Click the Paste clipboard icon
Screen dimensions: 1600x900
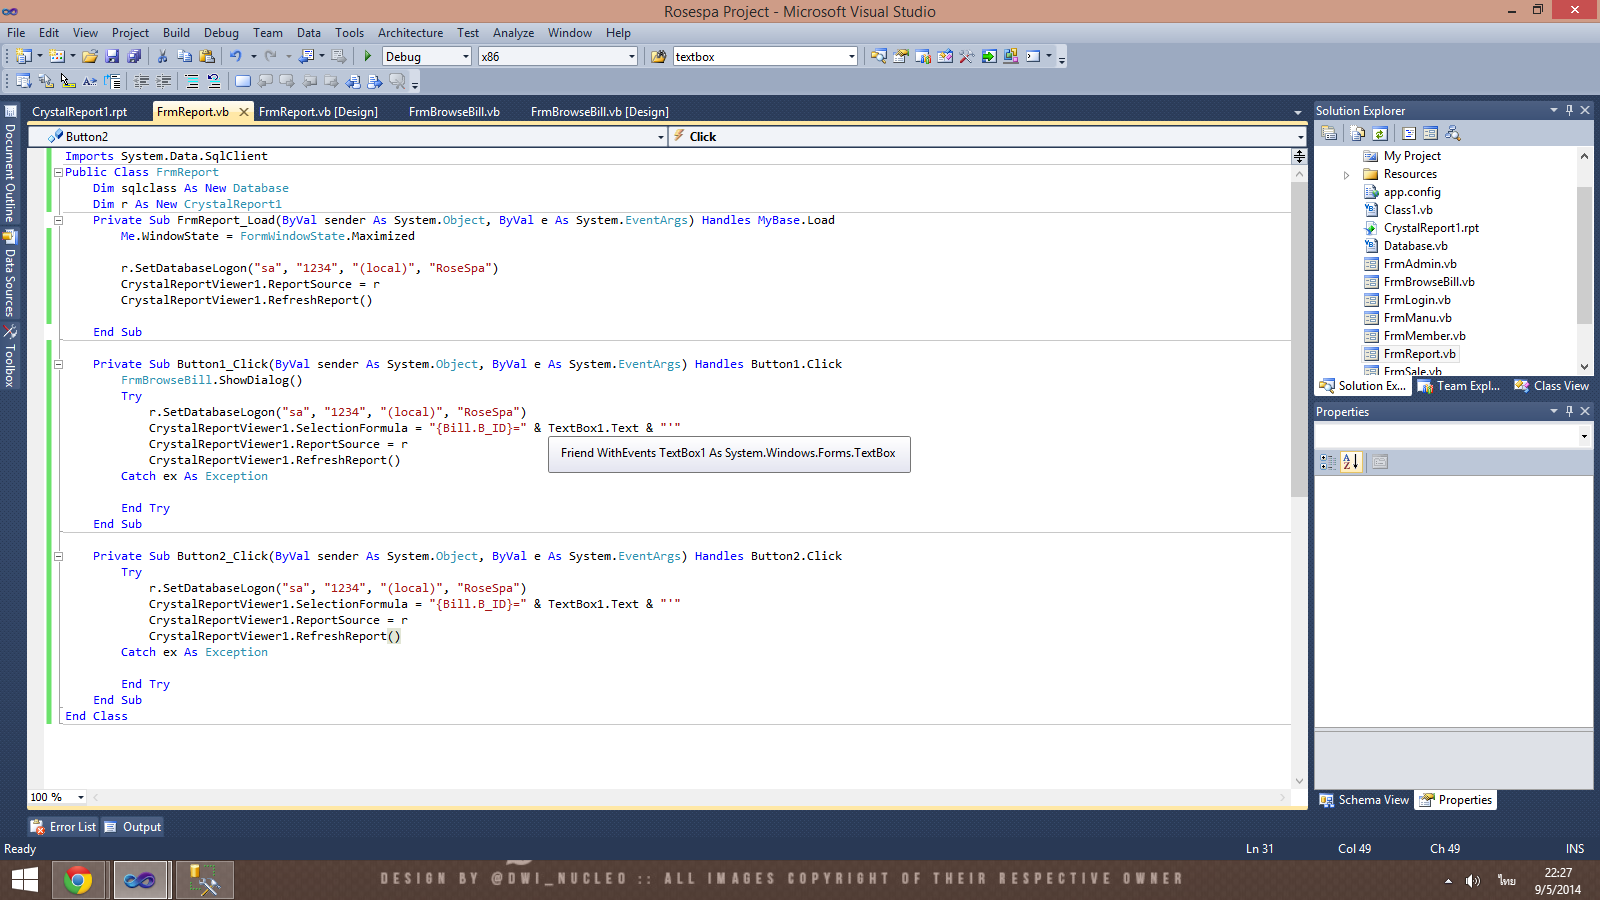[207, 56]
